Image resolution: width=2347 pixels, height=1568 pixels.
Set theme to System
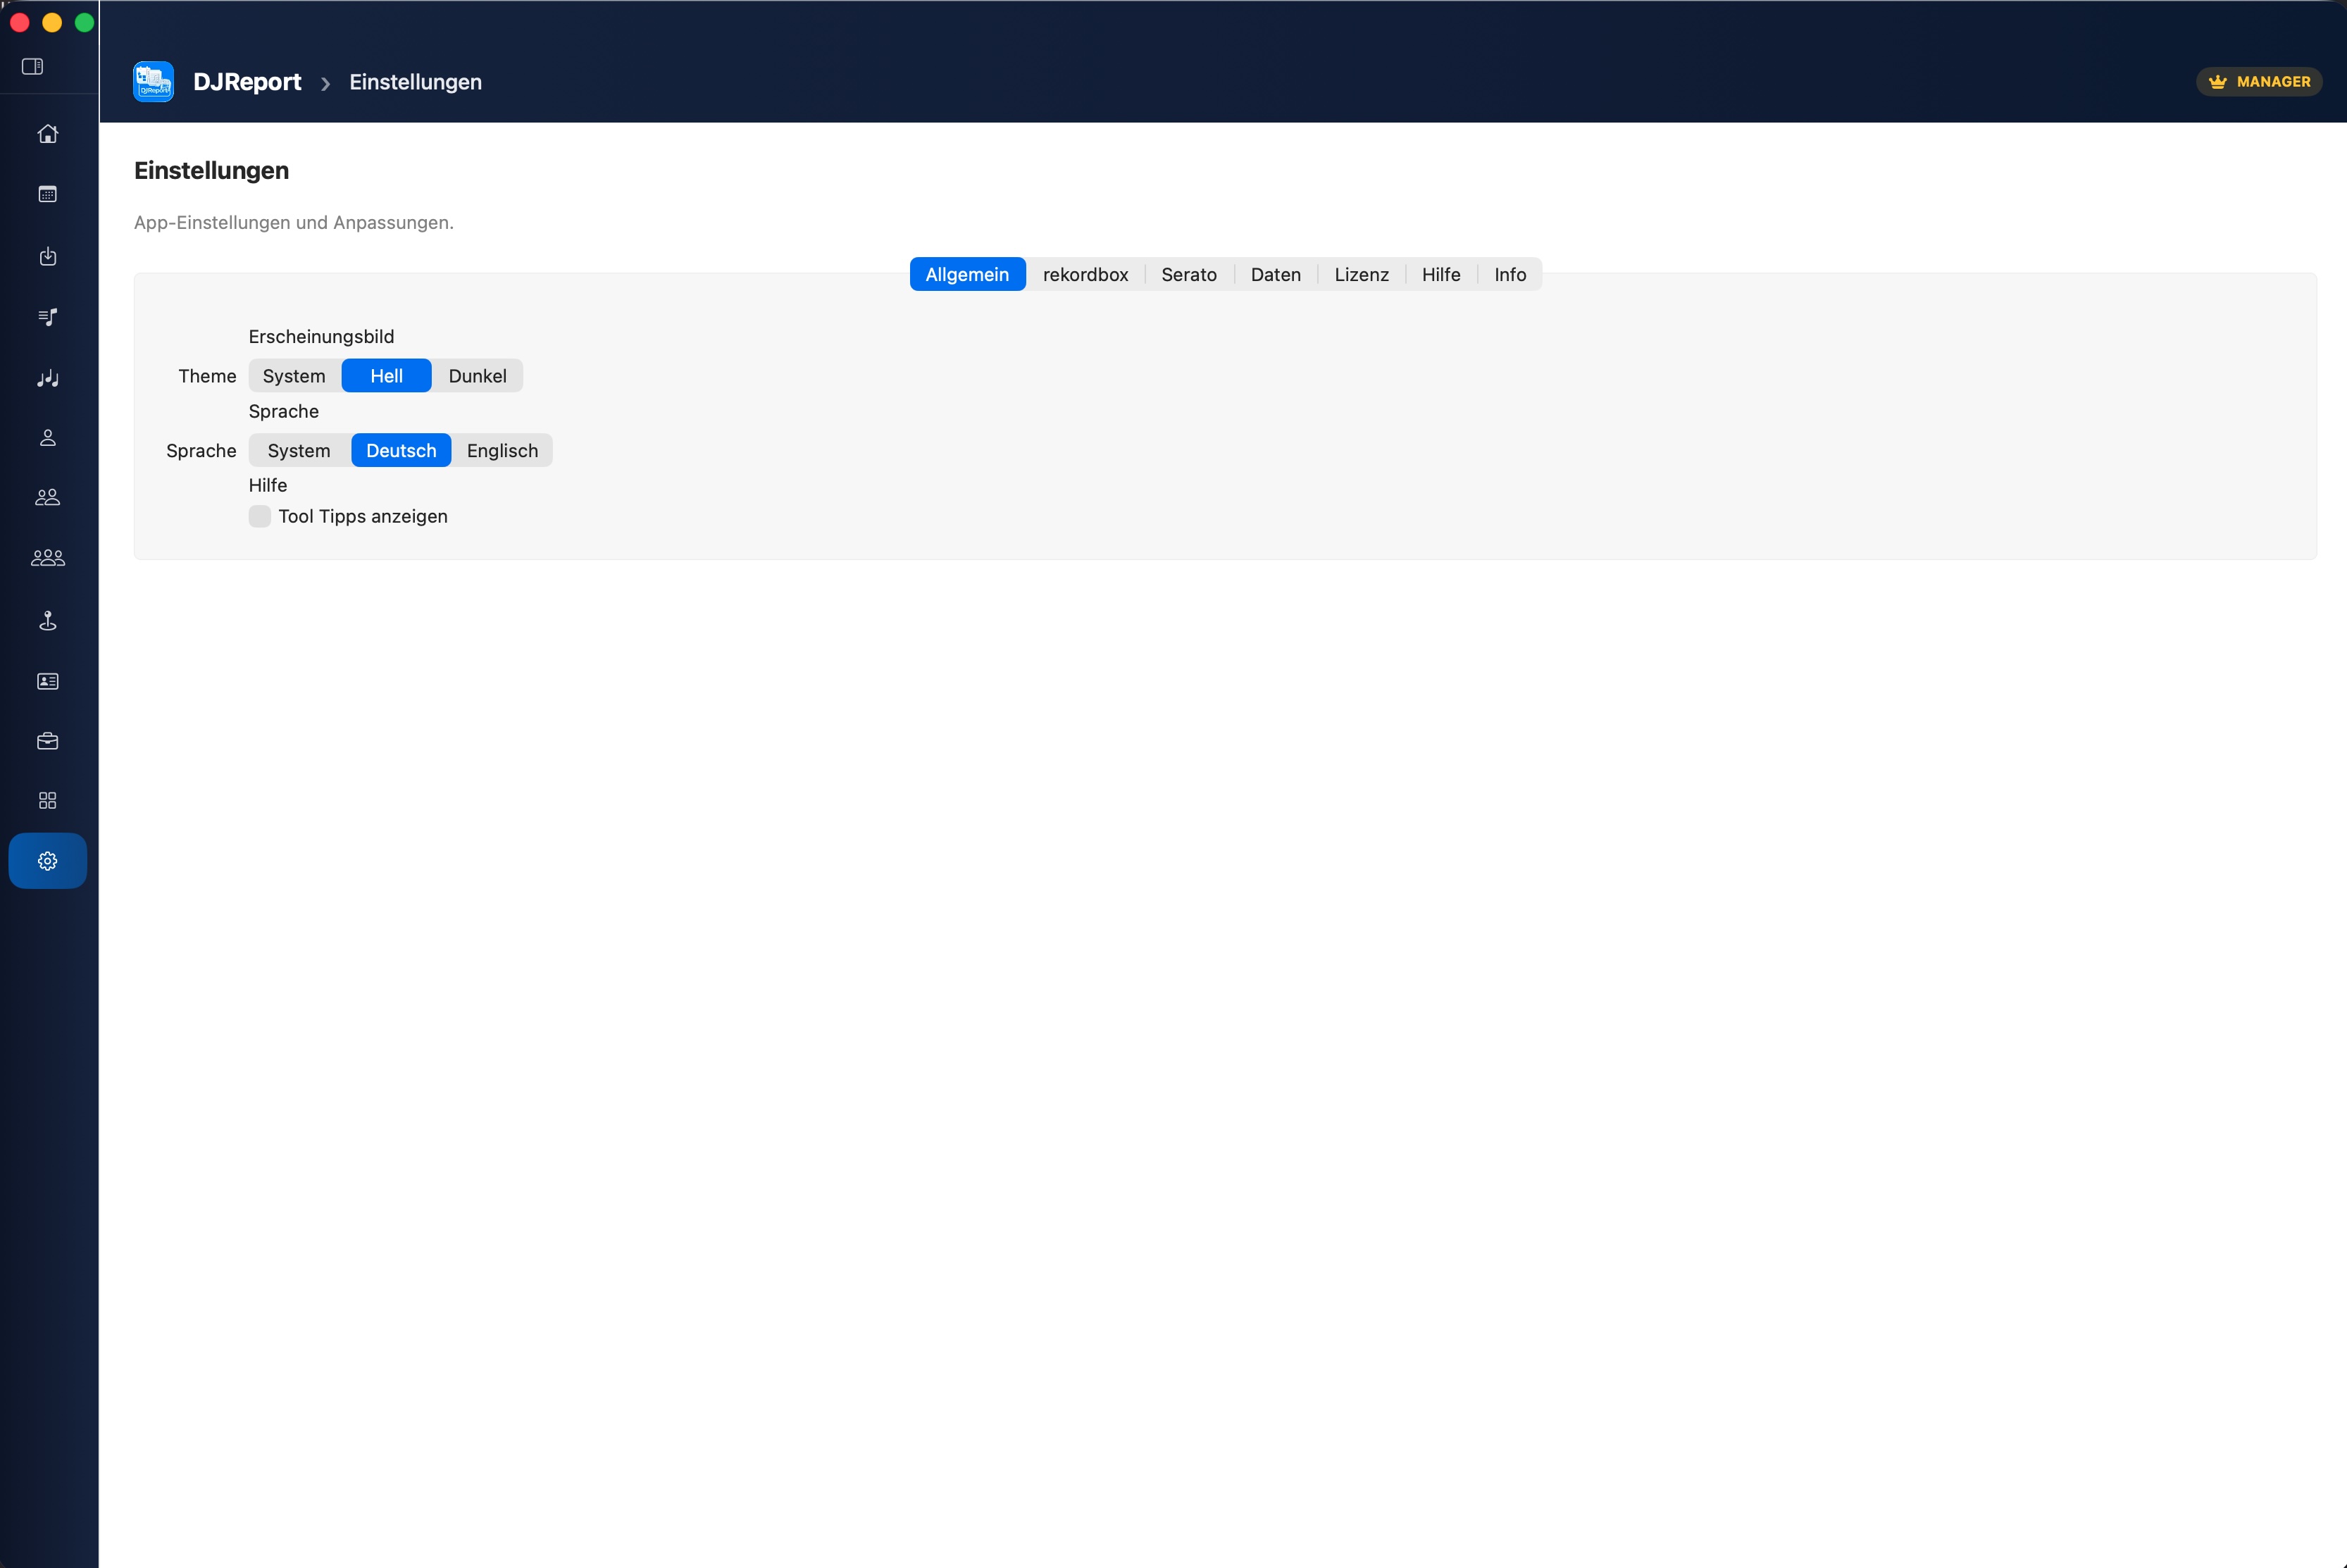pos(293,376)
